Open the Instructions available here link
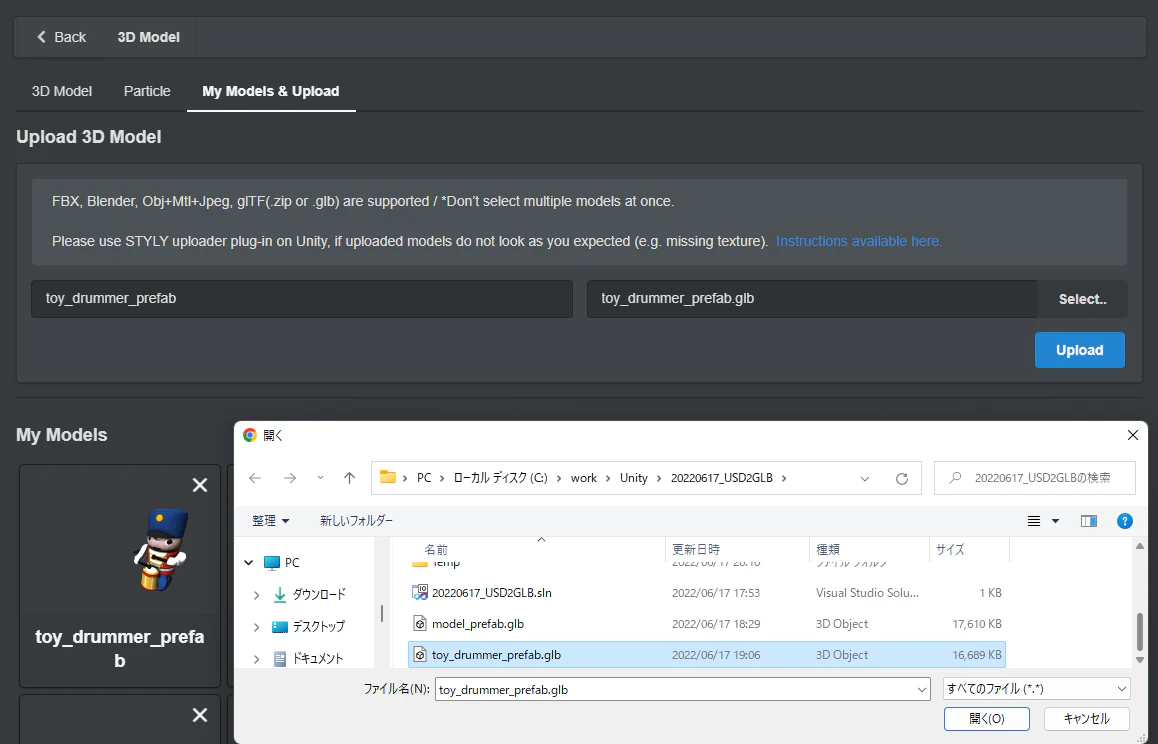This screenshot has width=1158, height=744. pyautogui.click(x=859, y=242)
